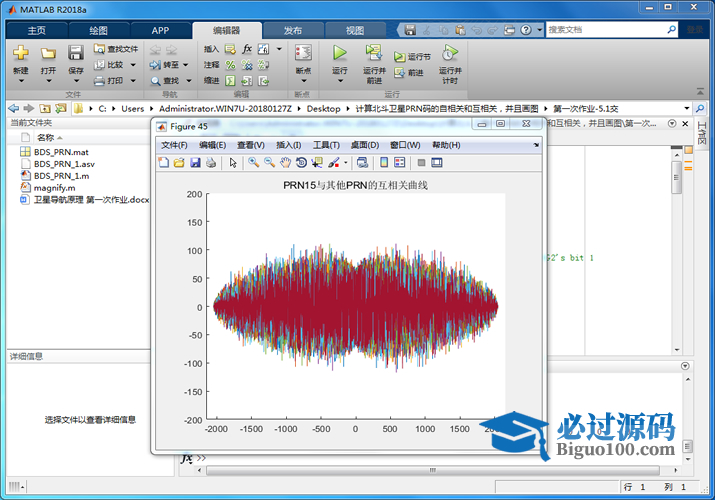The width and height of the screenshot is (715, 500).
Task: Expand the 比较 dropdown arrow
Action: pyautogui.click(x=133, y=65)
